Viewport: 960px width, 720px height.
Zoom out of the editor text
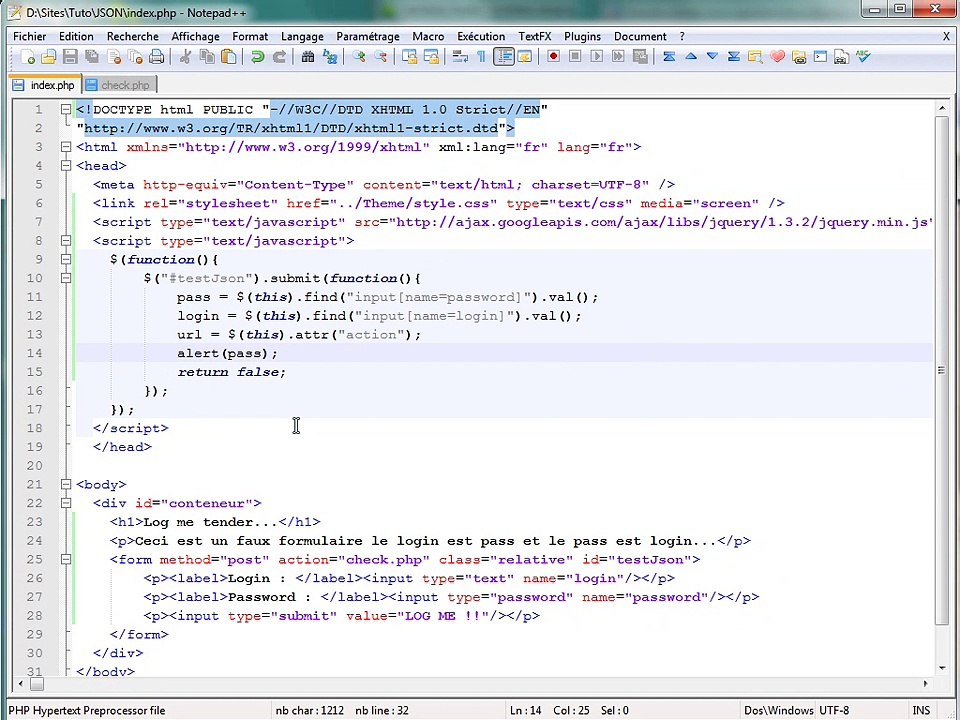point(380,57)
